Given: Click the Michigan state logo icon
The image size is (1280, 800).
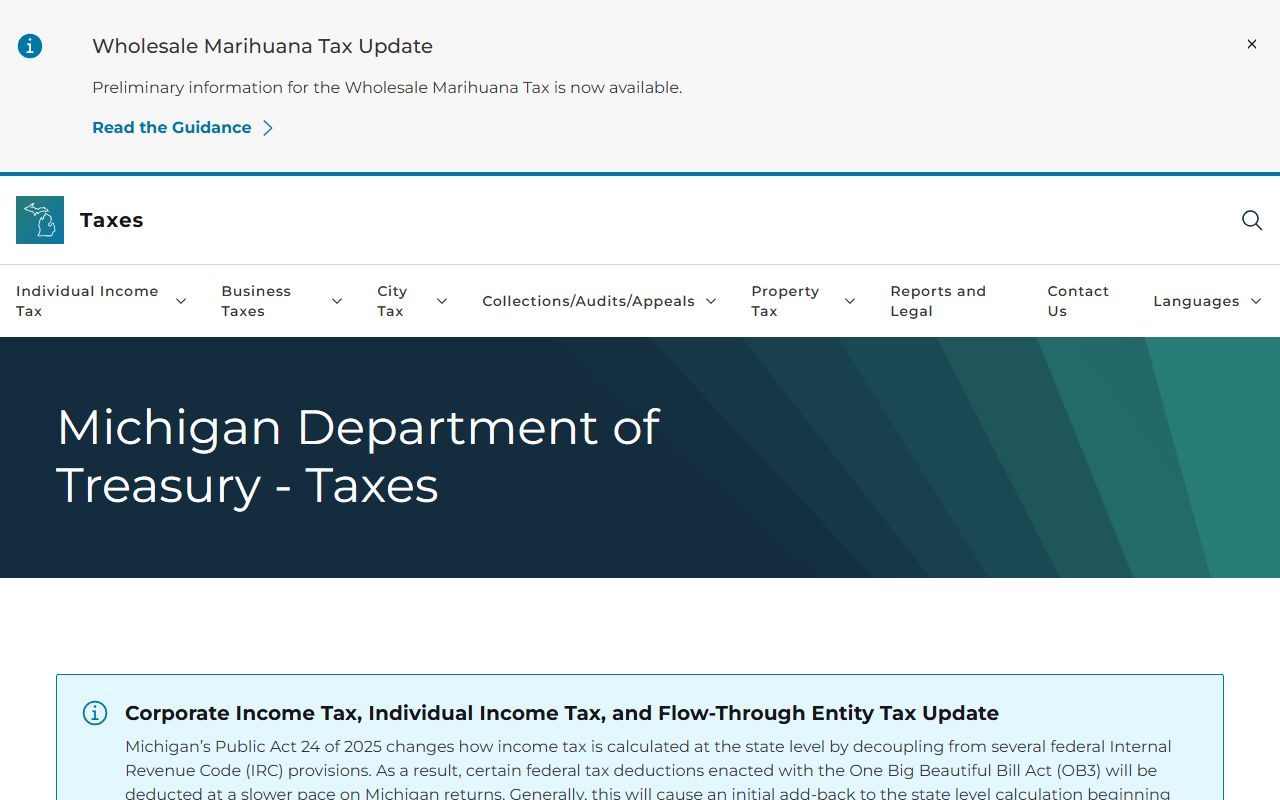Looking at the screenshot, I should point(40,220).
